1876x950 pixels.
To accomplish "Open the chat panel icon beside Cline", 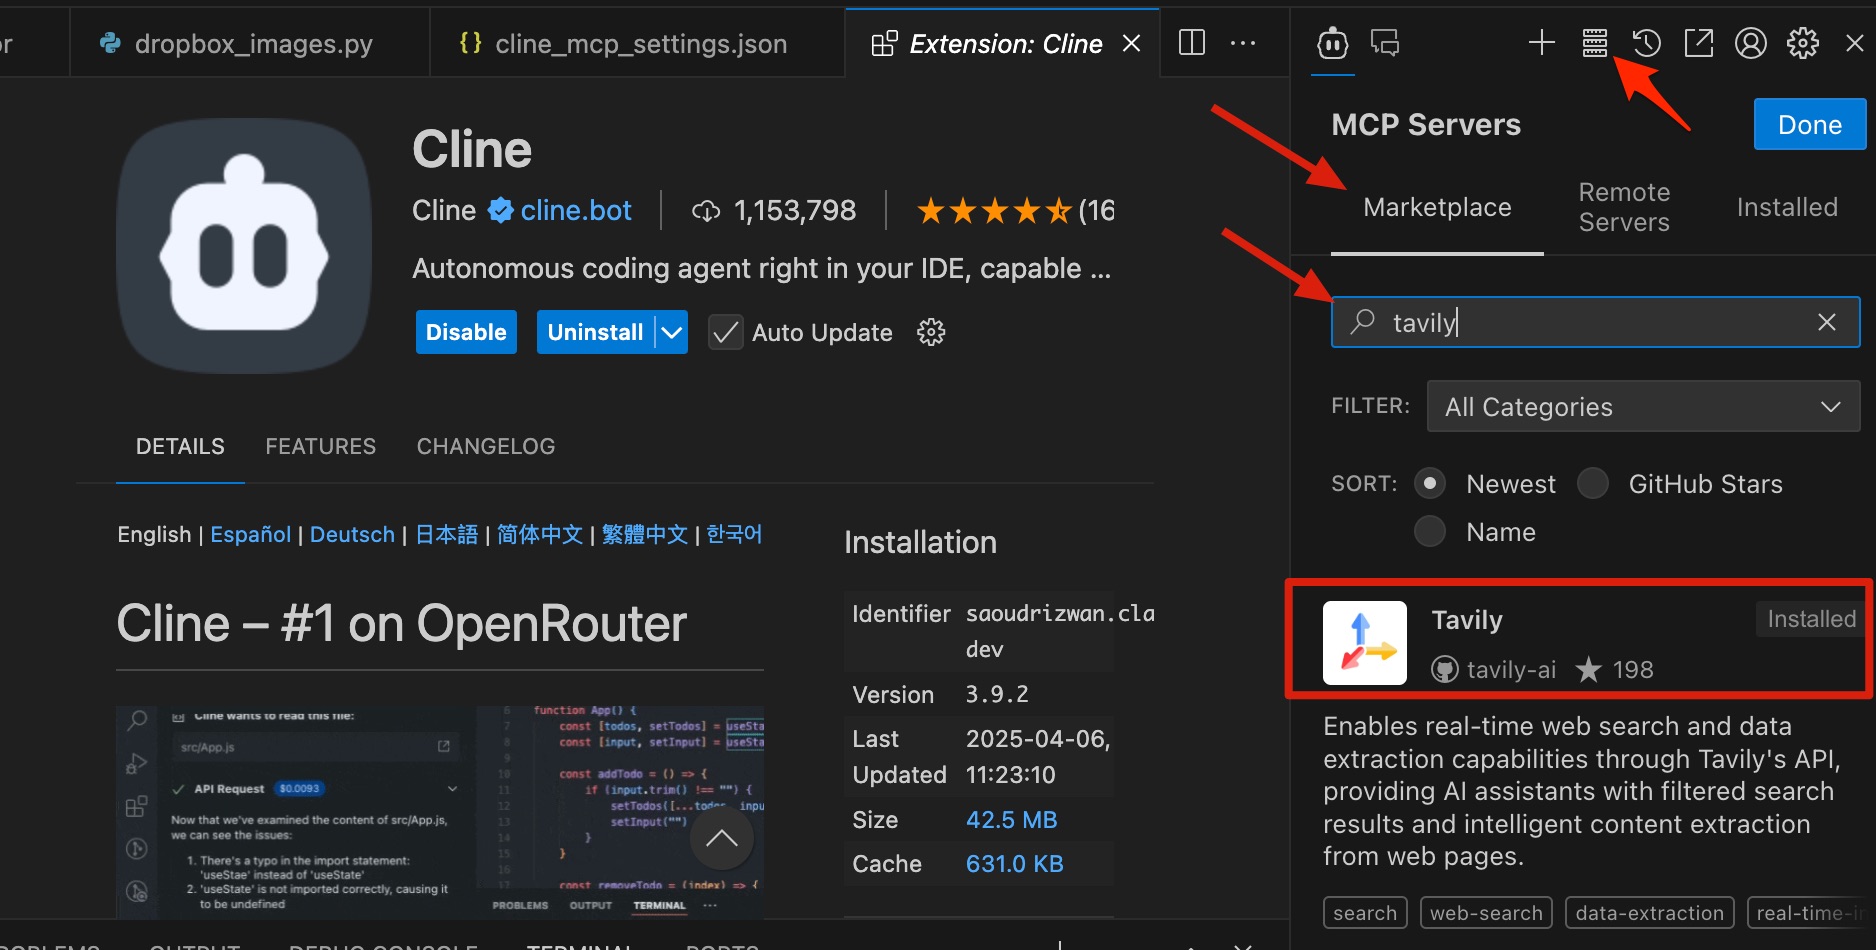I will click(1385, 43).
